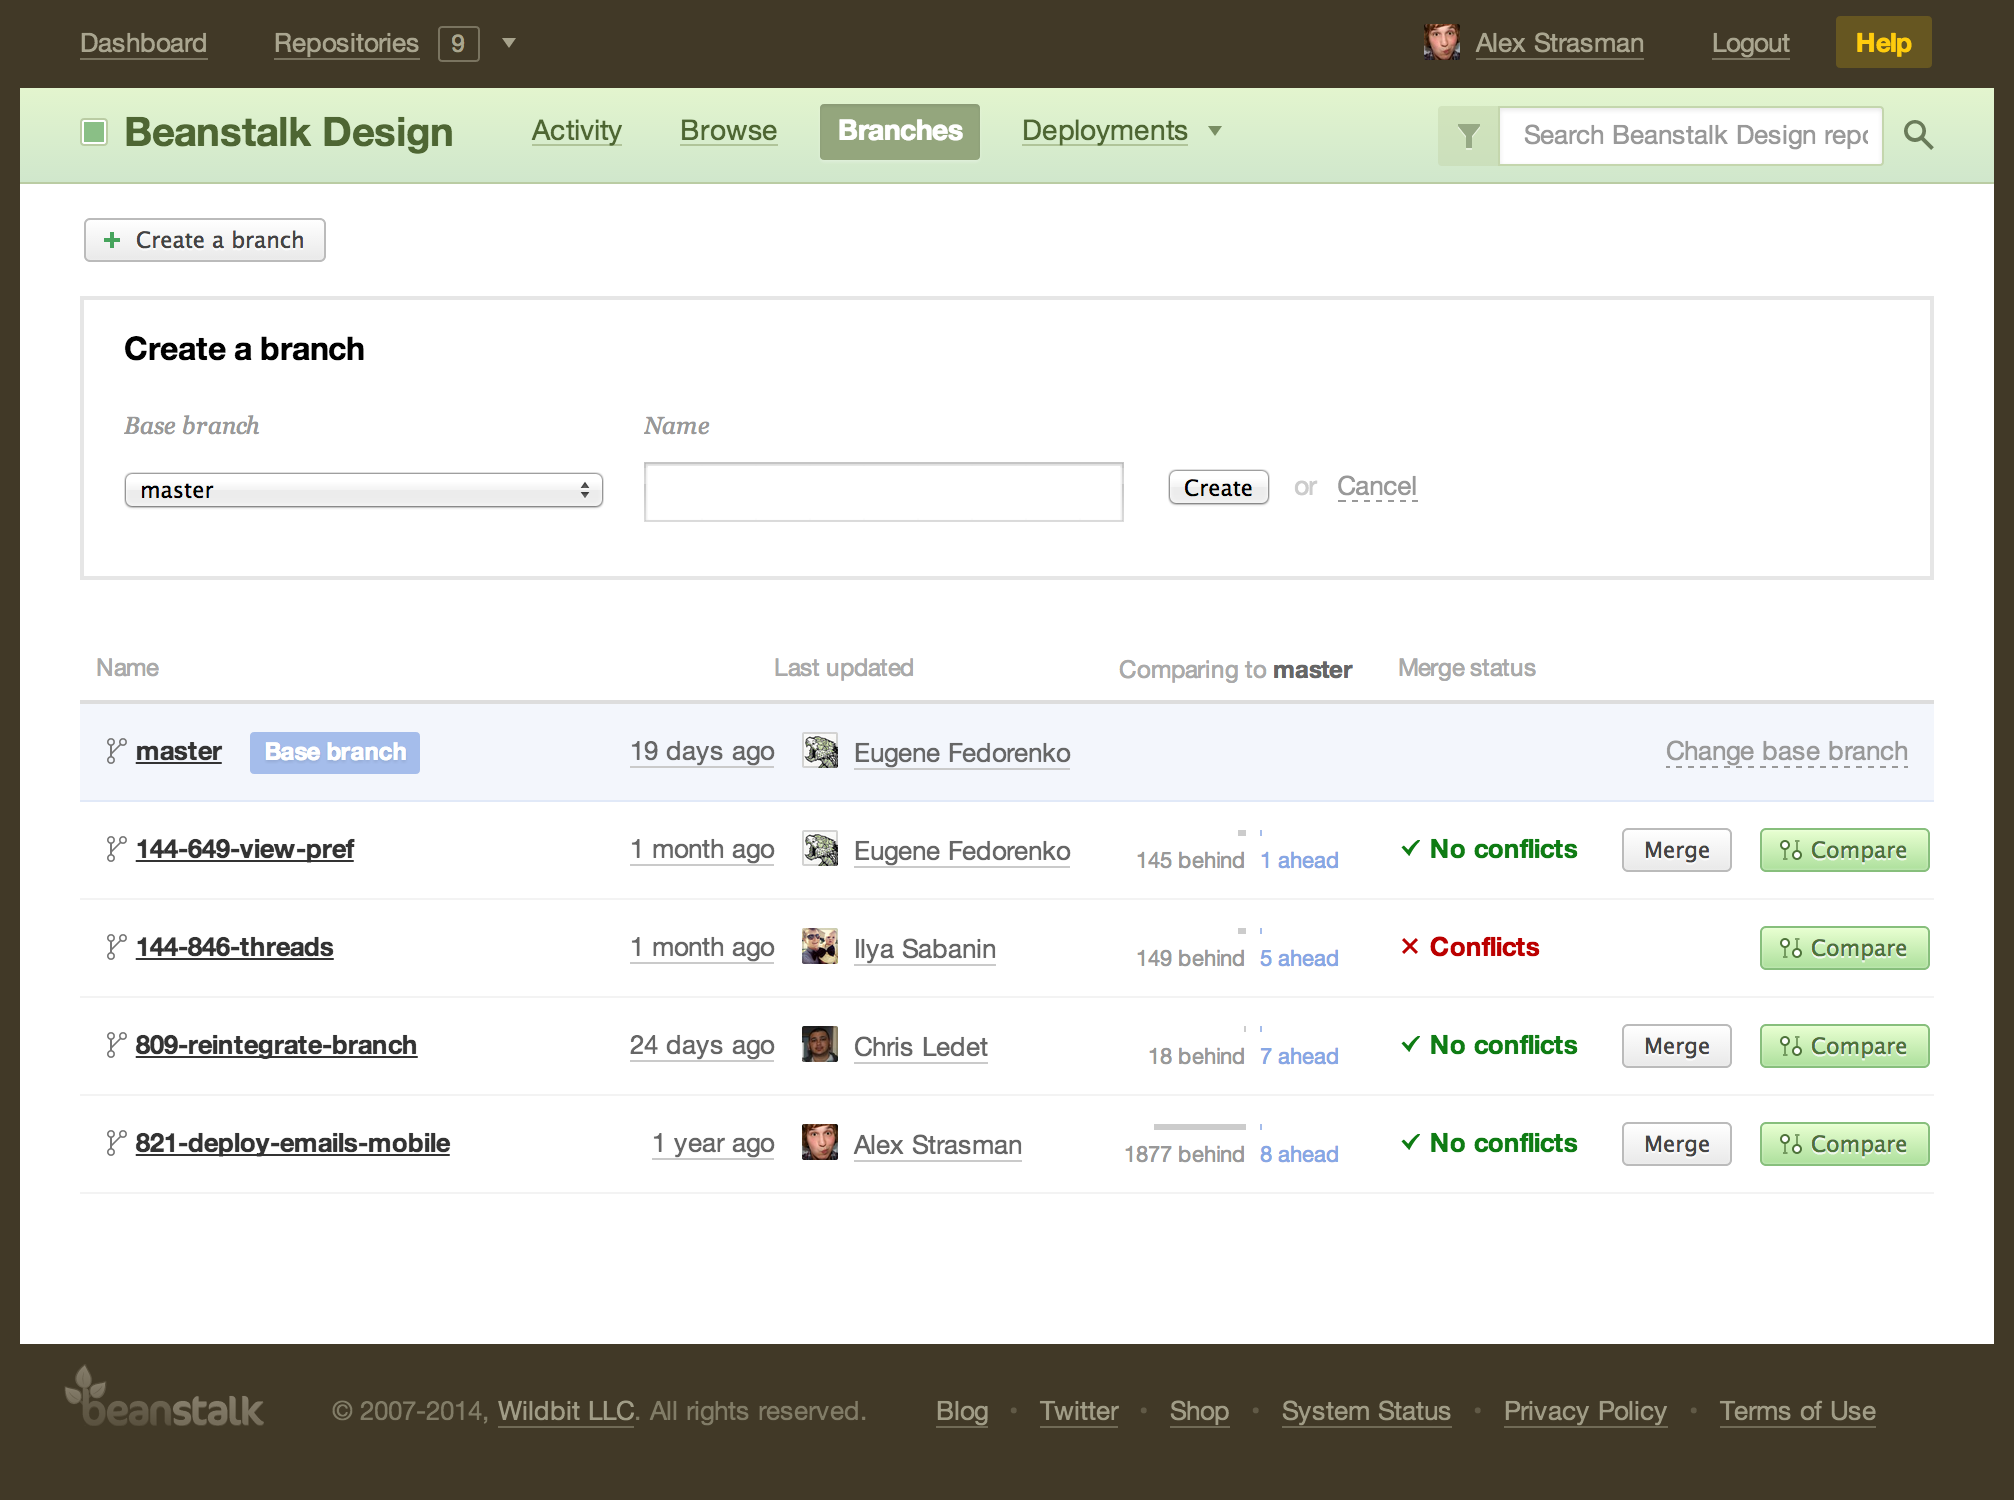
Task: Open the Terms of Use footer link
Action: (x=1797, y=1411)
